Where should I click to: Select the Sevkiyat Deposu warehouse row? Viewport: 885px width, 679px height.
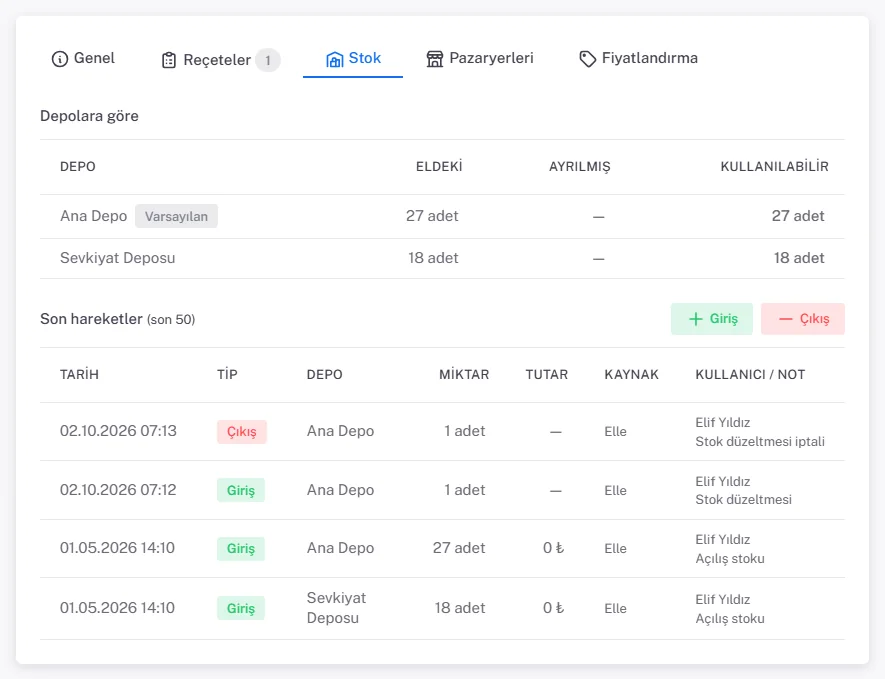coord(442,259)
